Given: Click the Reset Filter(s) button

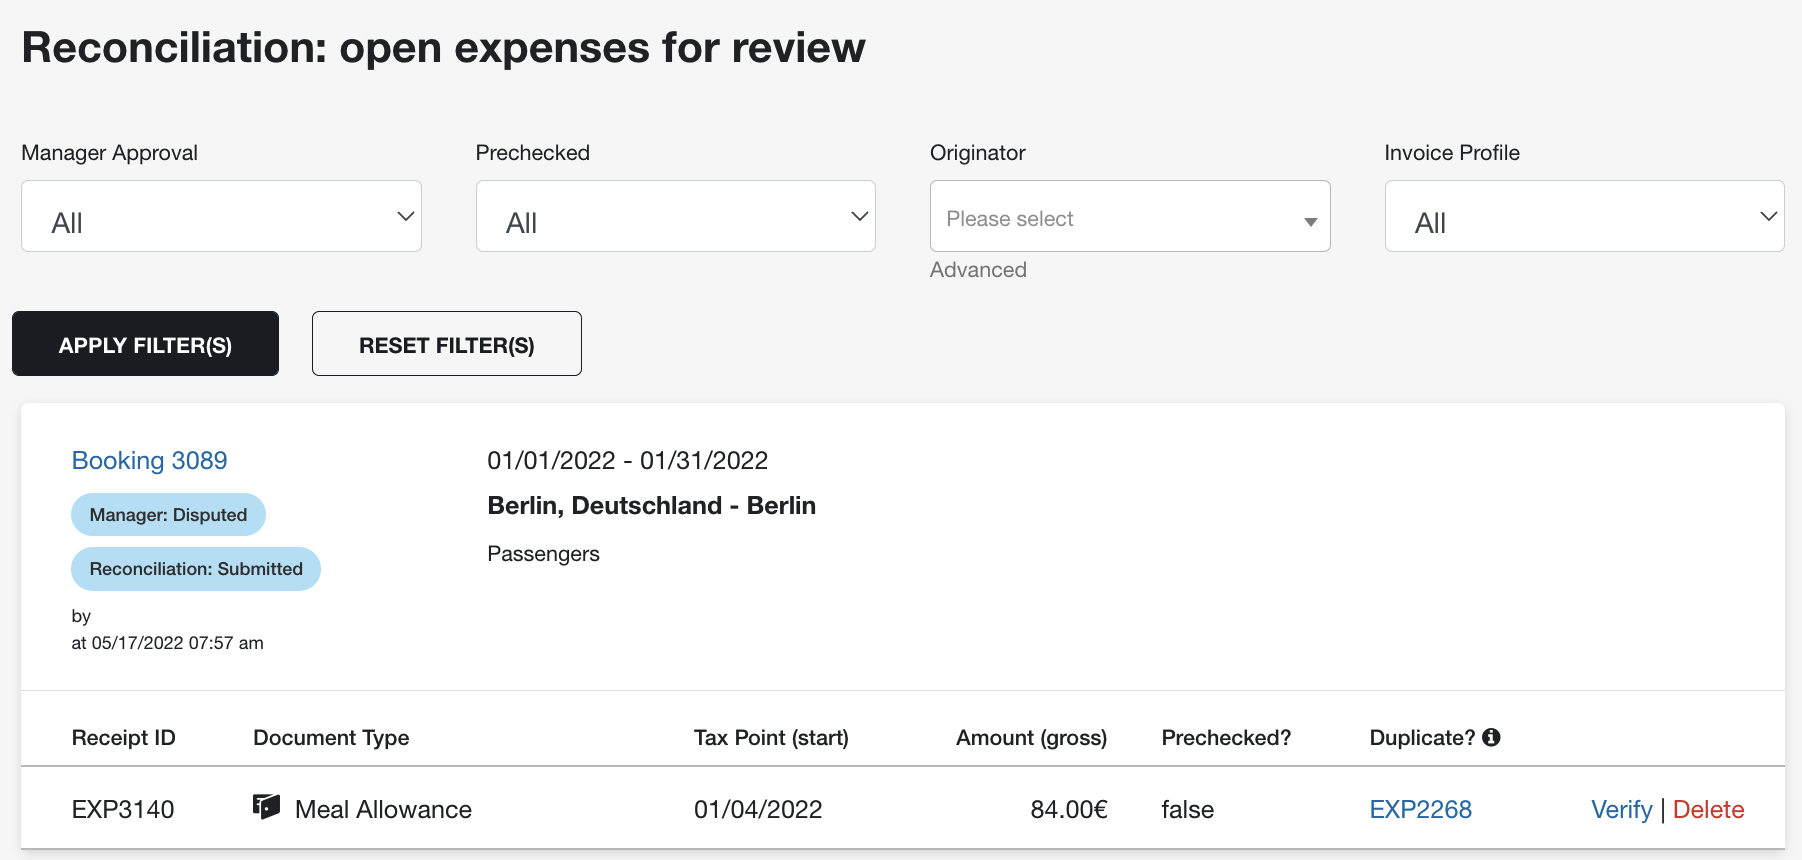Looking at the screenshot, I should (447, 344).
